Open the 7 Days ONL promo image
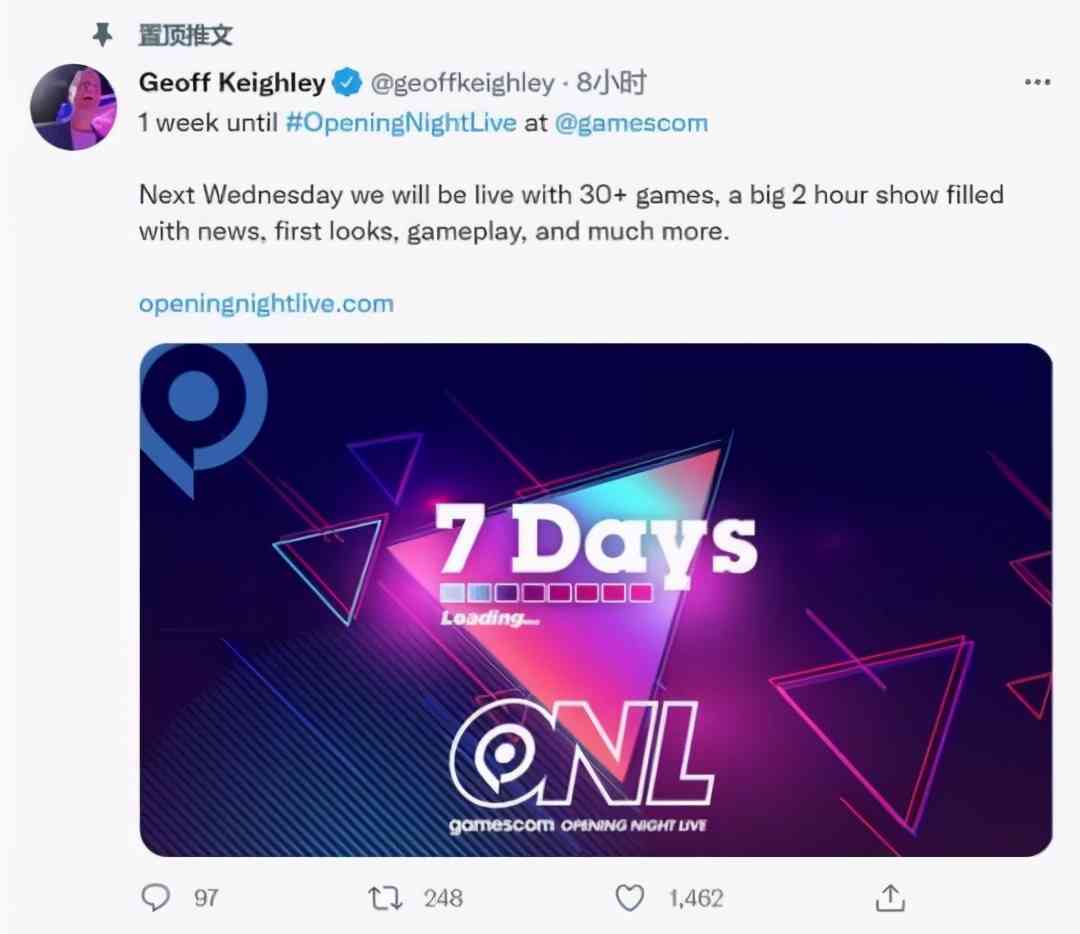Viewport: 1080px width, 934px height. (596, 600)
